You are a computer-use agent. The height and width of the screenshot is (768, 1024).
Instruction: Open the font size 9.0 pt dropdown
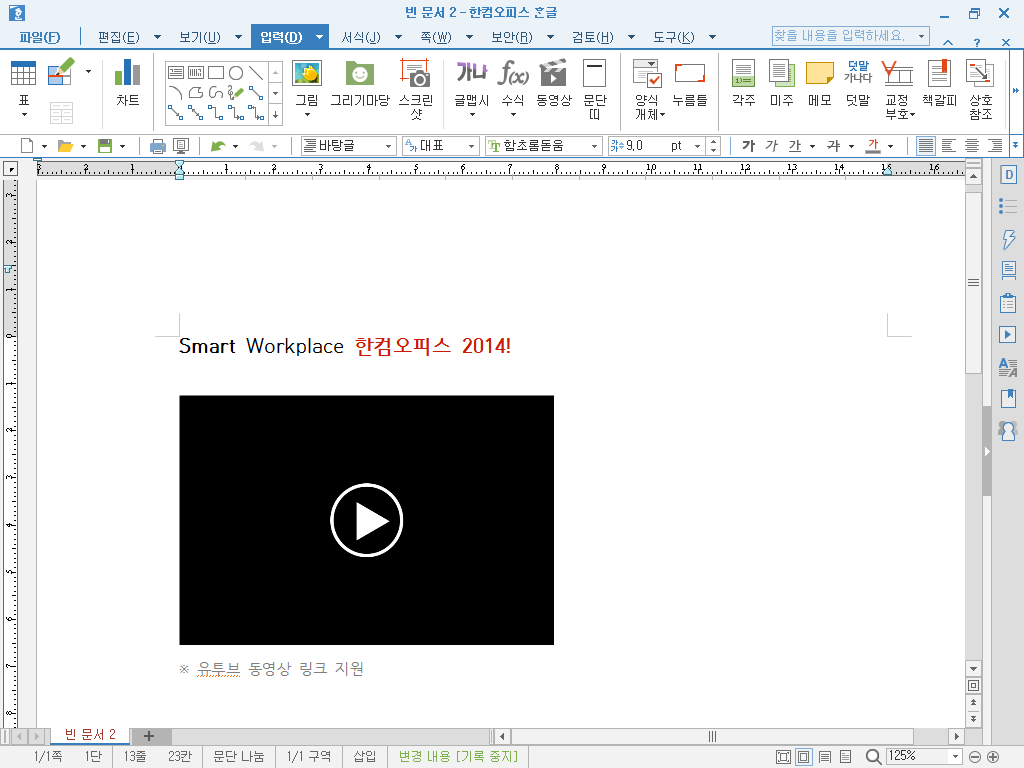(x=697, y=146)
